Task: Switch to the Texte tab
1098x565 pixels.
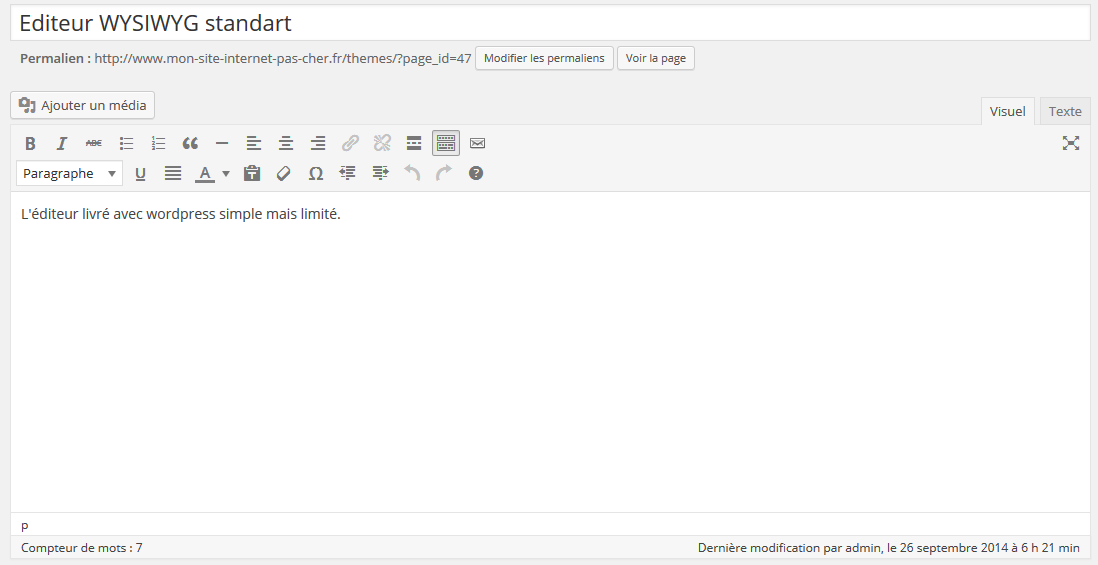Action: click(x=1064, y=111)
